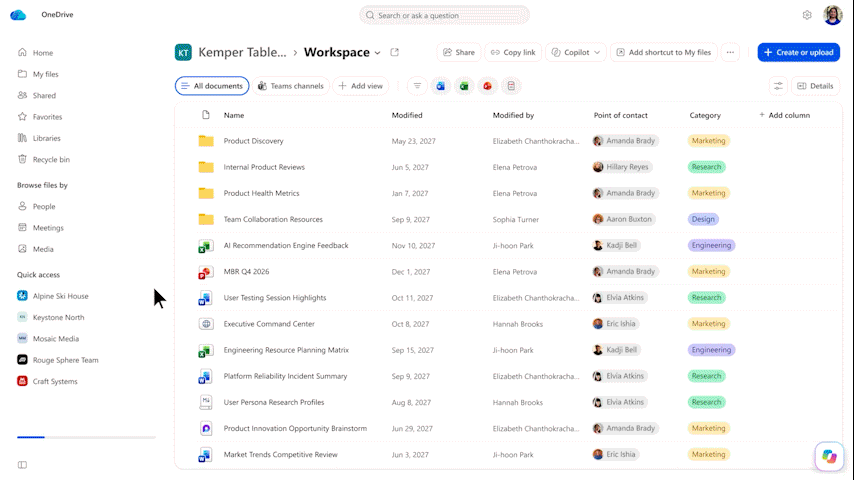Open Create or upload menu

pyautogui.click(x=798, y=52)
